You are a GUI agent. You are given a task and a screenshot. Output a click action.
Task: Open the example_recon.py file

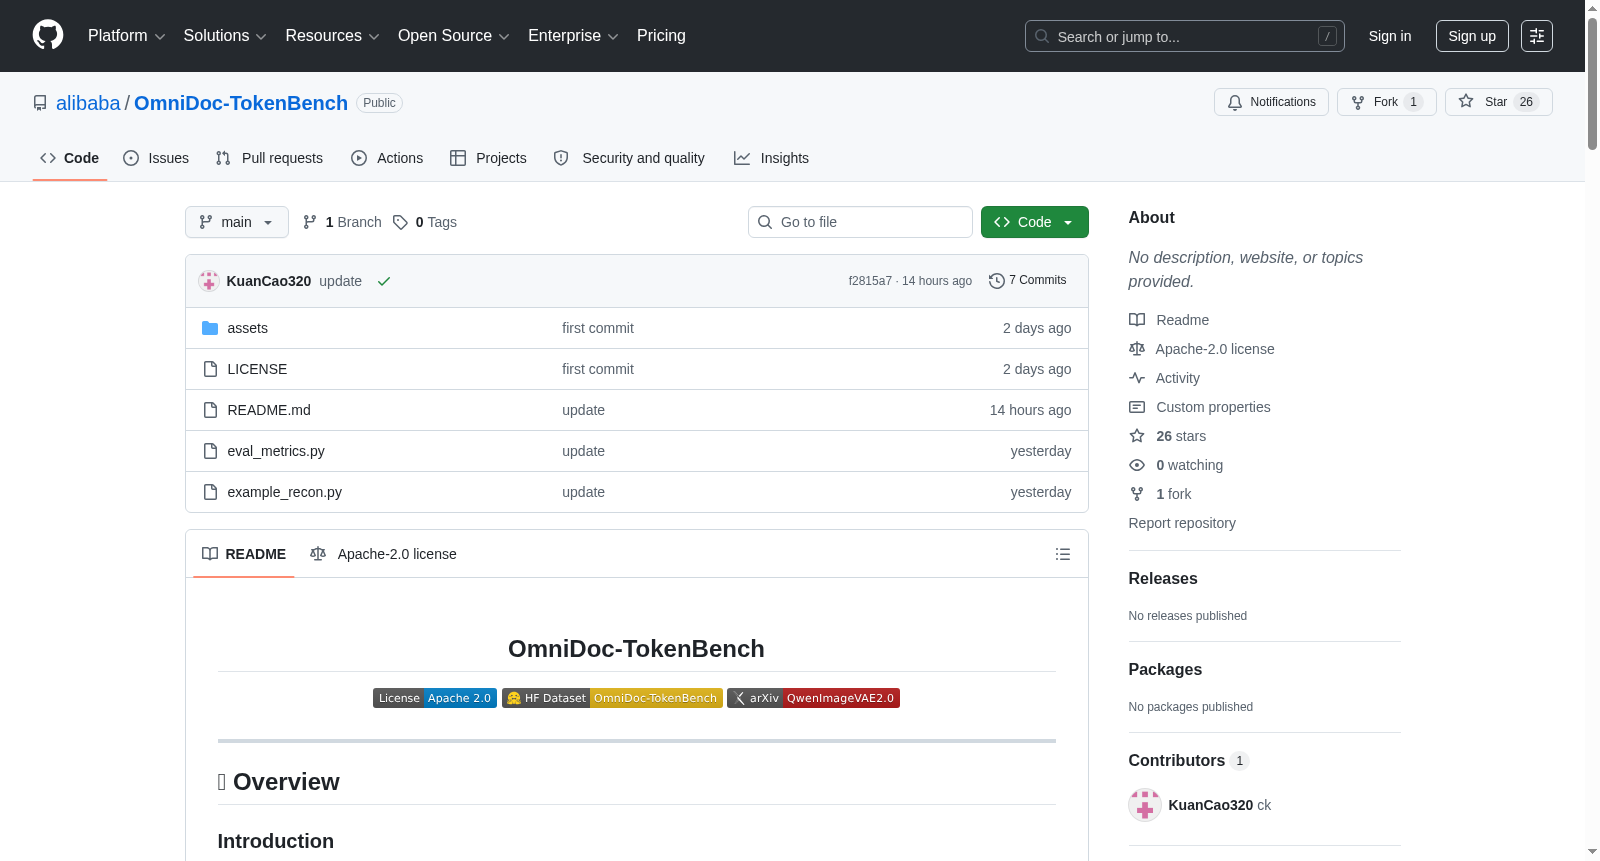pos(285,492)
